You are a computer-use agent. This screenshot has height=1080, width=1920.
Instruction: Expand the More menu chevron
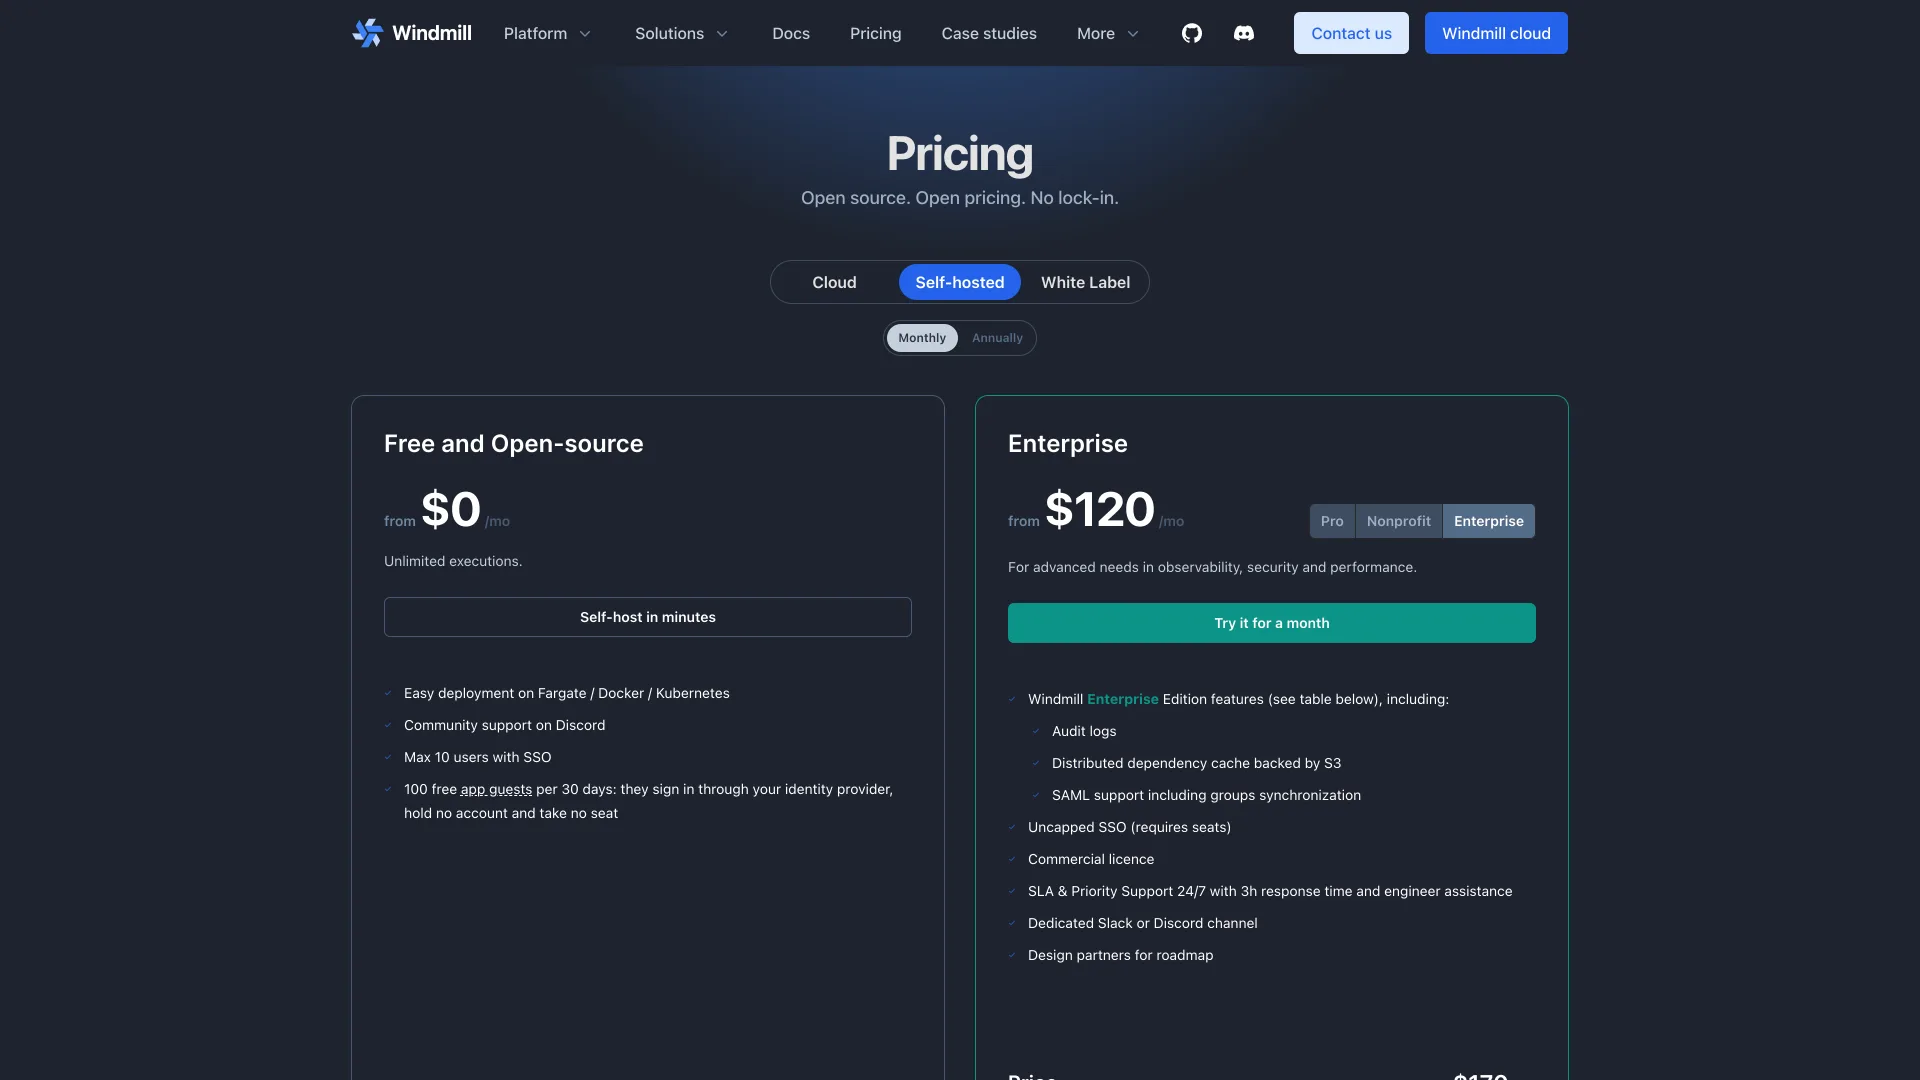pos(1133,34)
